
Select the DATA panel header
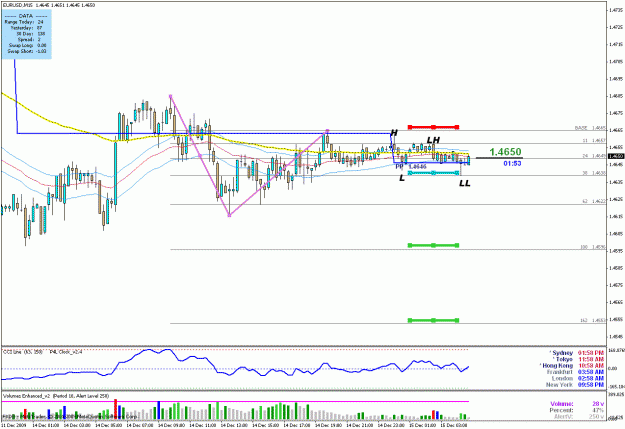(x=26, y=16)
